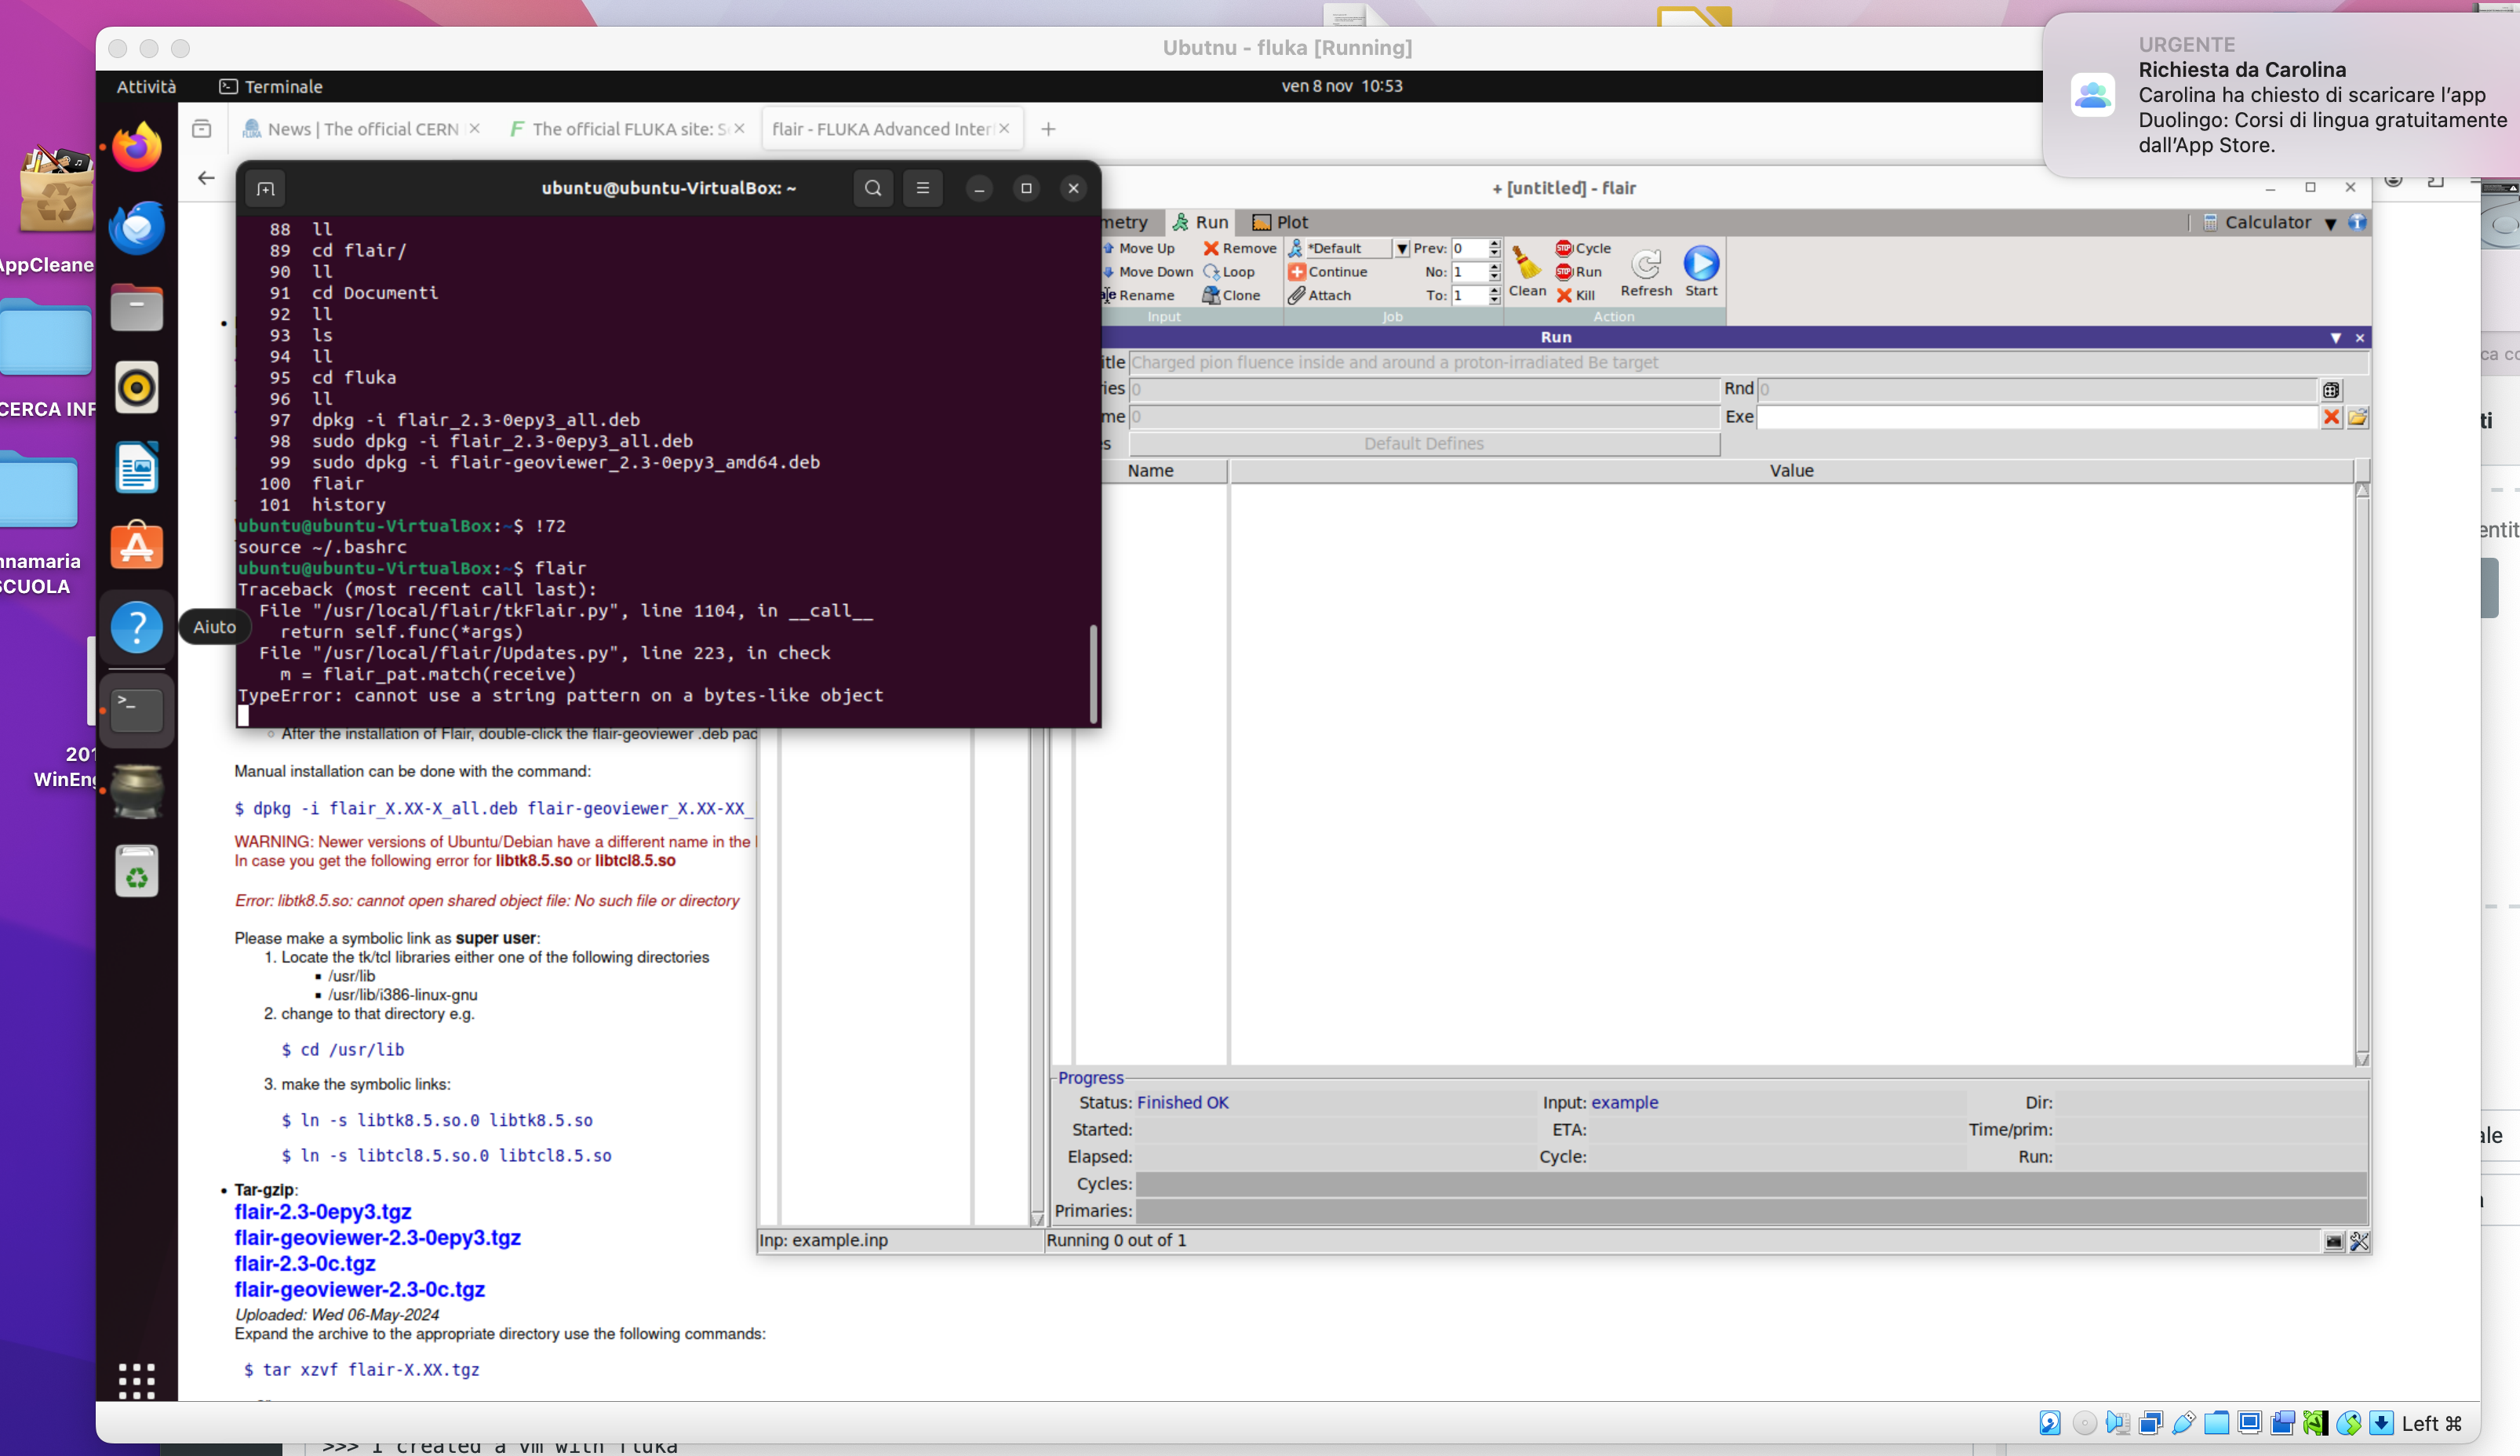The width and height of the screenshot is (2520, 1456).
Task: Download flair-geoviewer-2.3-0epy3.tgz link
Action: 377,1237
